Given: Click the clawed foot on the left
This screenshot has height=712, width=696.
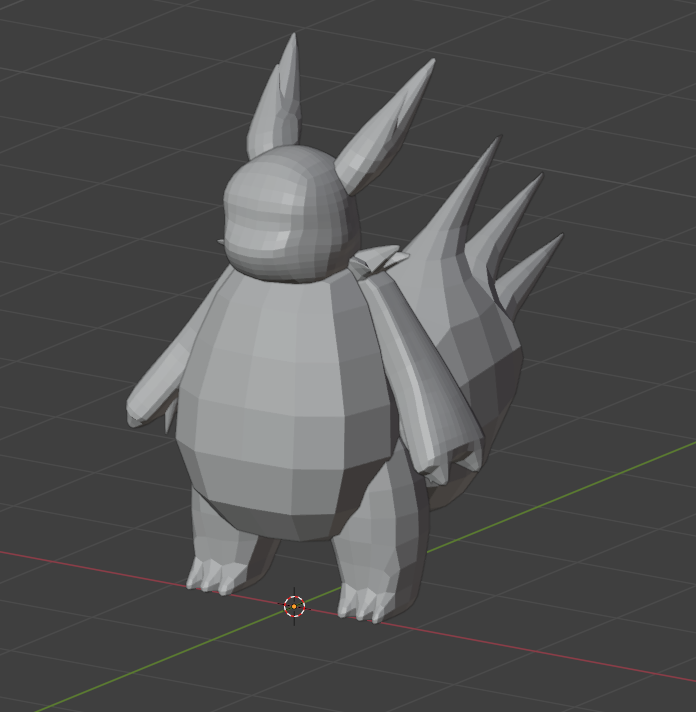Looking at the screenshot, I should (216, 575).
